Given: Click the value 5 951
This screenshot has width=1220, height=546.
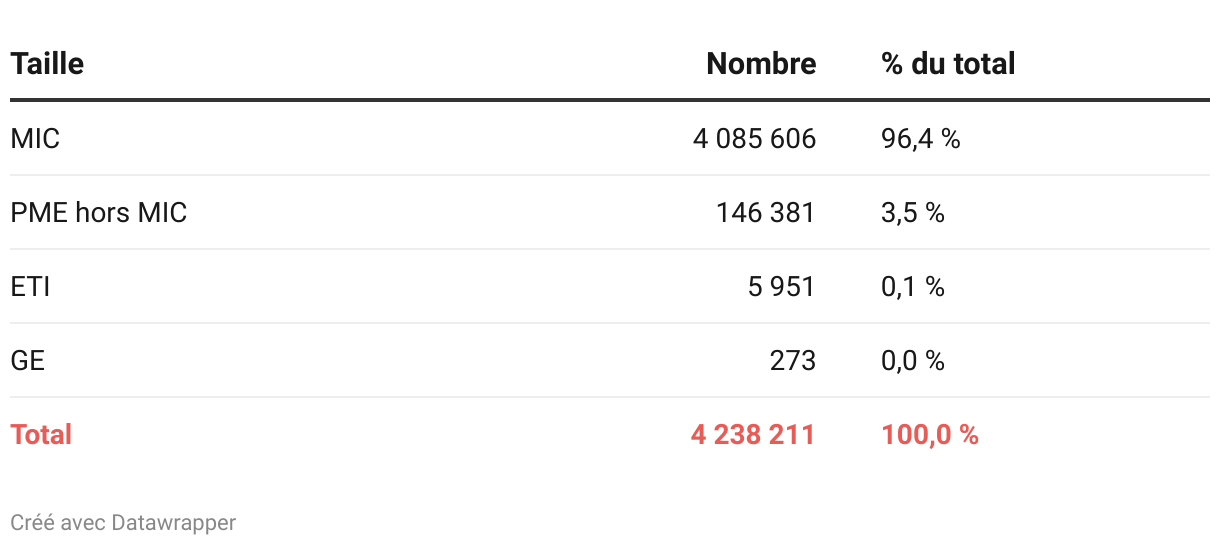Looking at the screenshot, I should [782, 287].
